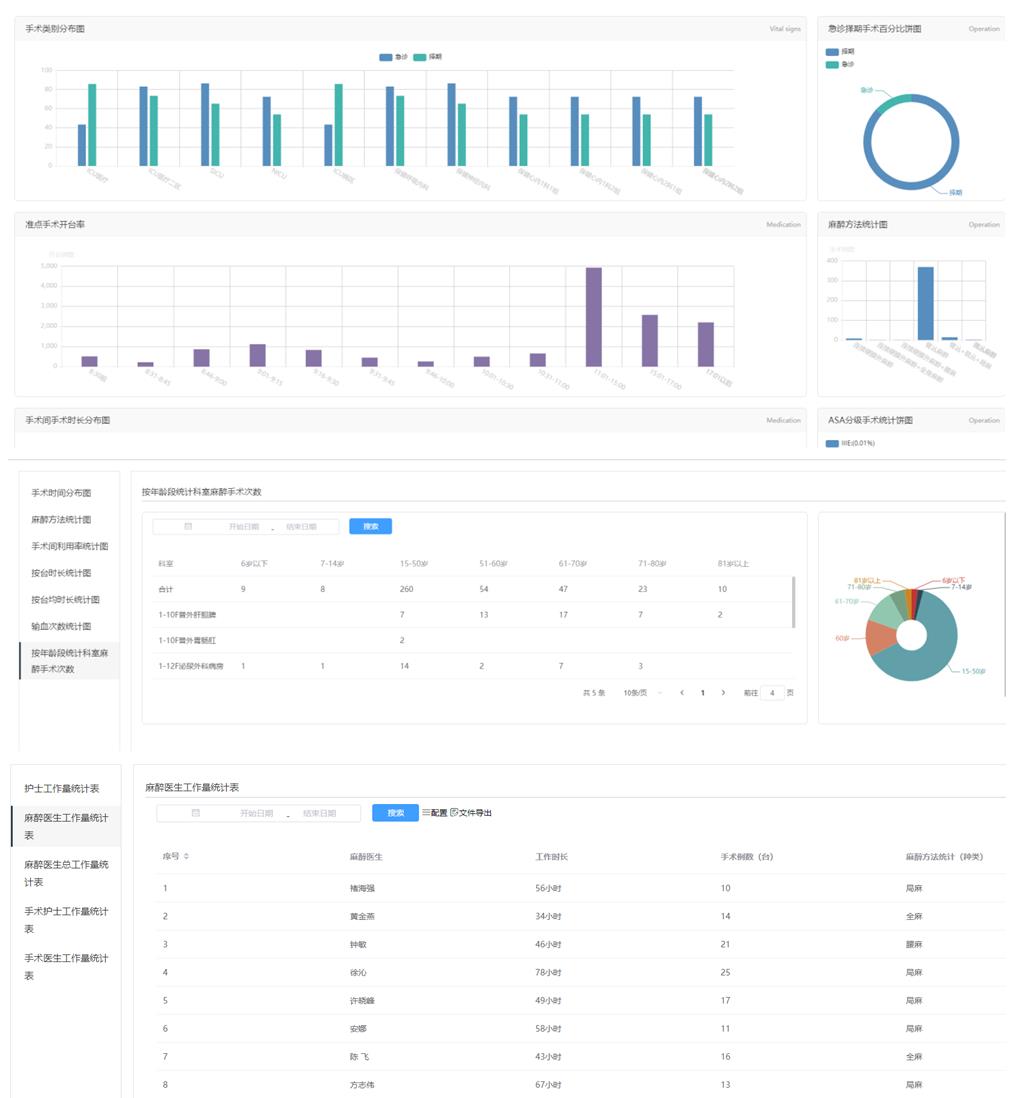1036x1098 pixels.
Task: Select 手术医生工作量统计表 in sidebar
Action: pos(66,966)
